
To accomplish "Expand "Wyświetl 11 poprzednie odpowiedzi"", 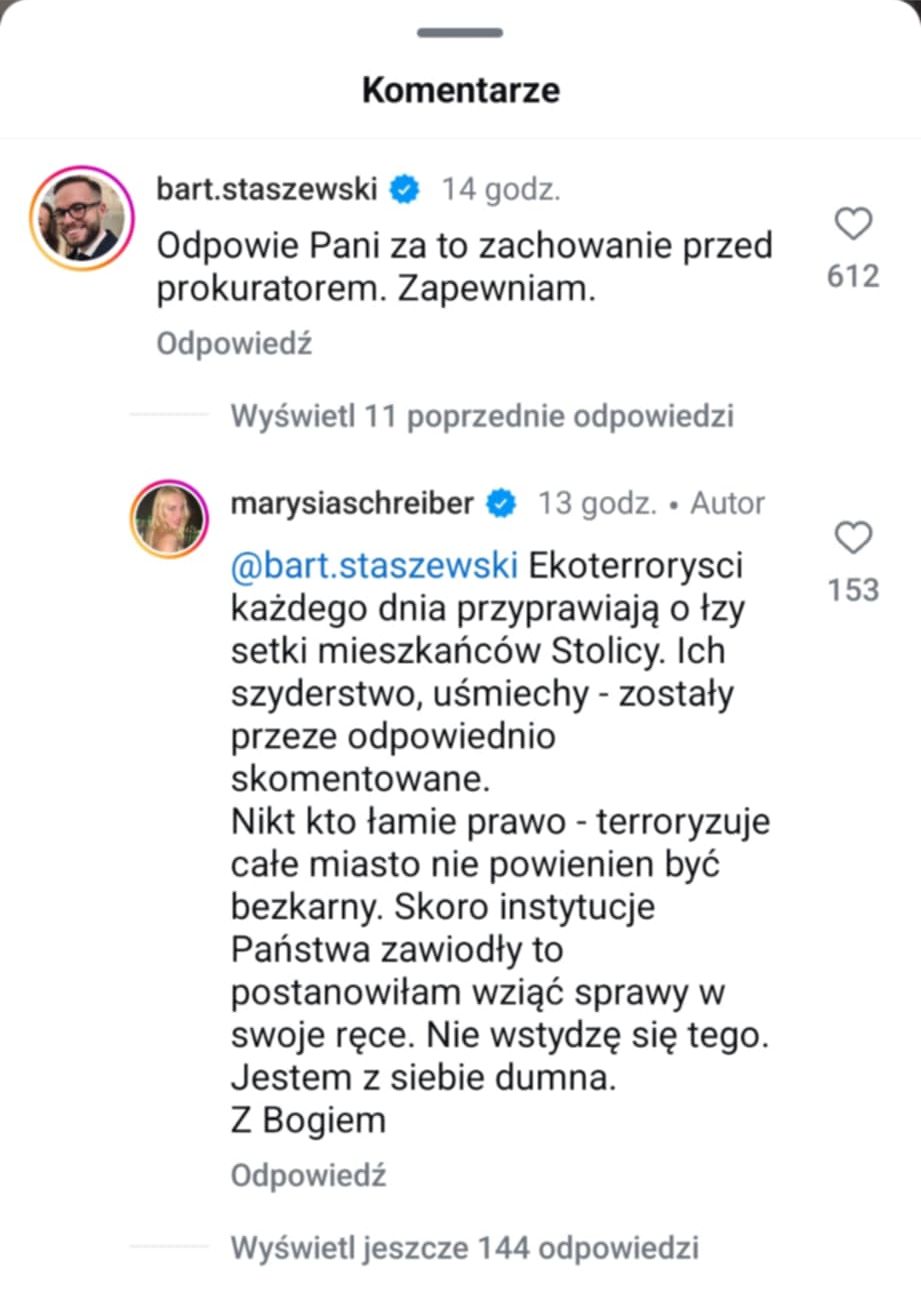I will pyautogui.click(x=482, y=416).
